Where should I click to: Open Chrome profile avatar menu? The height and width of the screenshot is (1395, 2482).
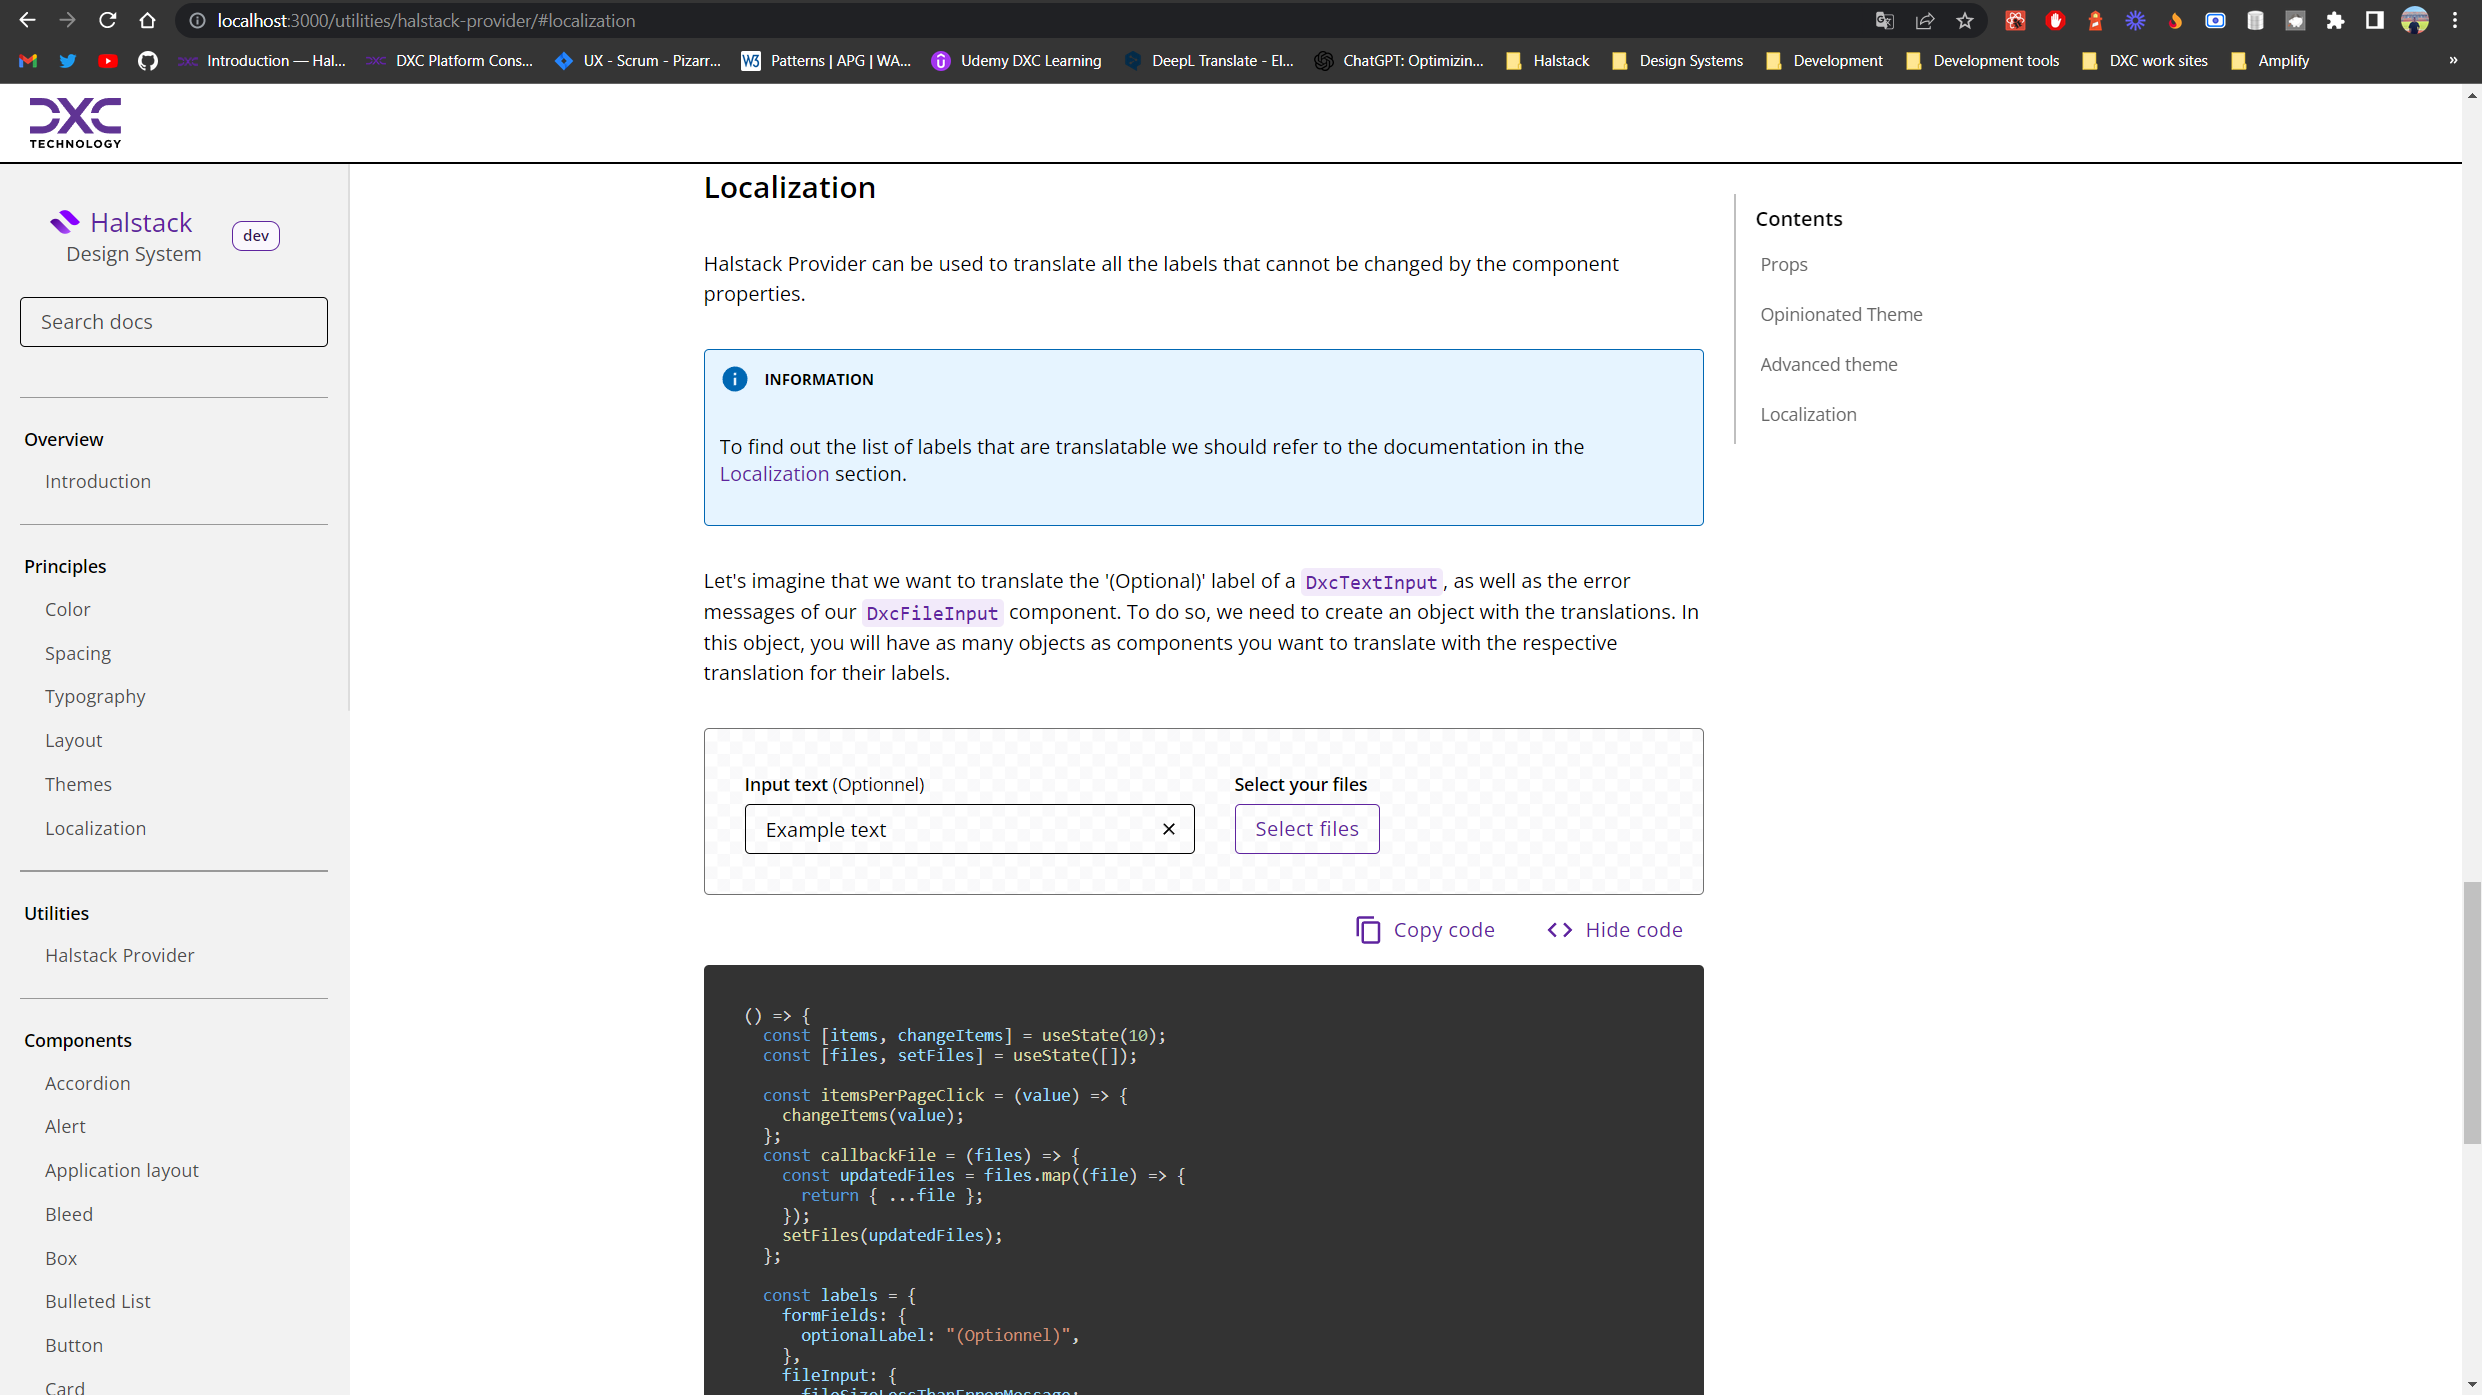(x=2415, y=20)
